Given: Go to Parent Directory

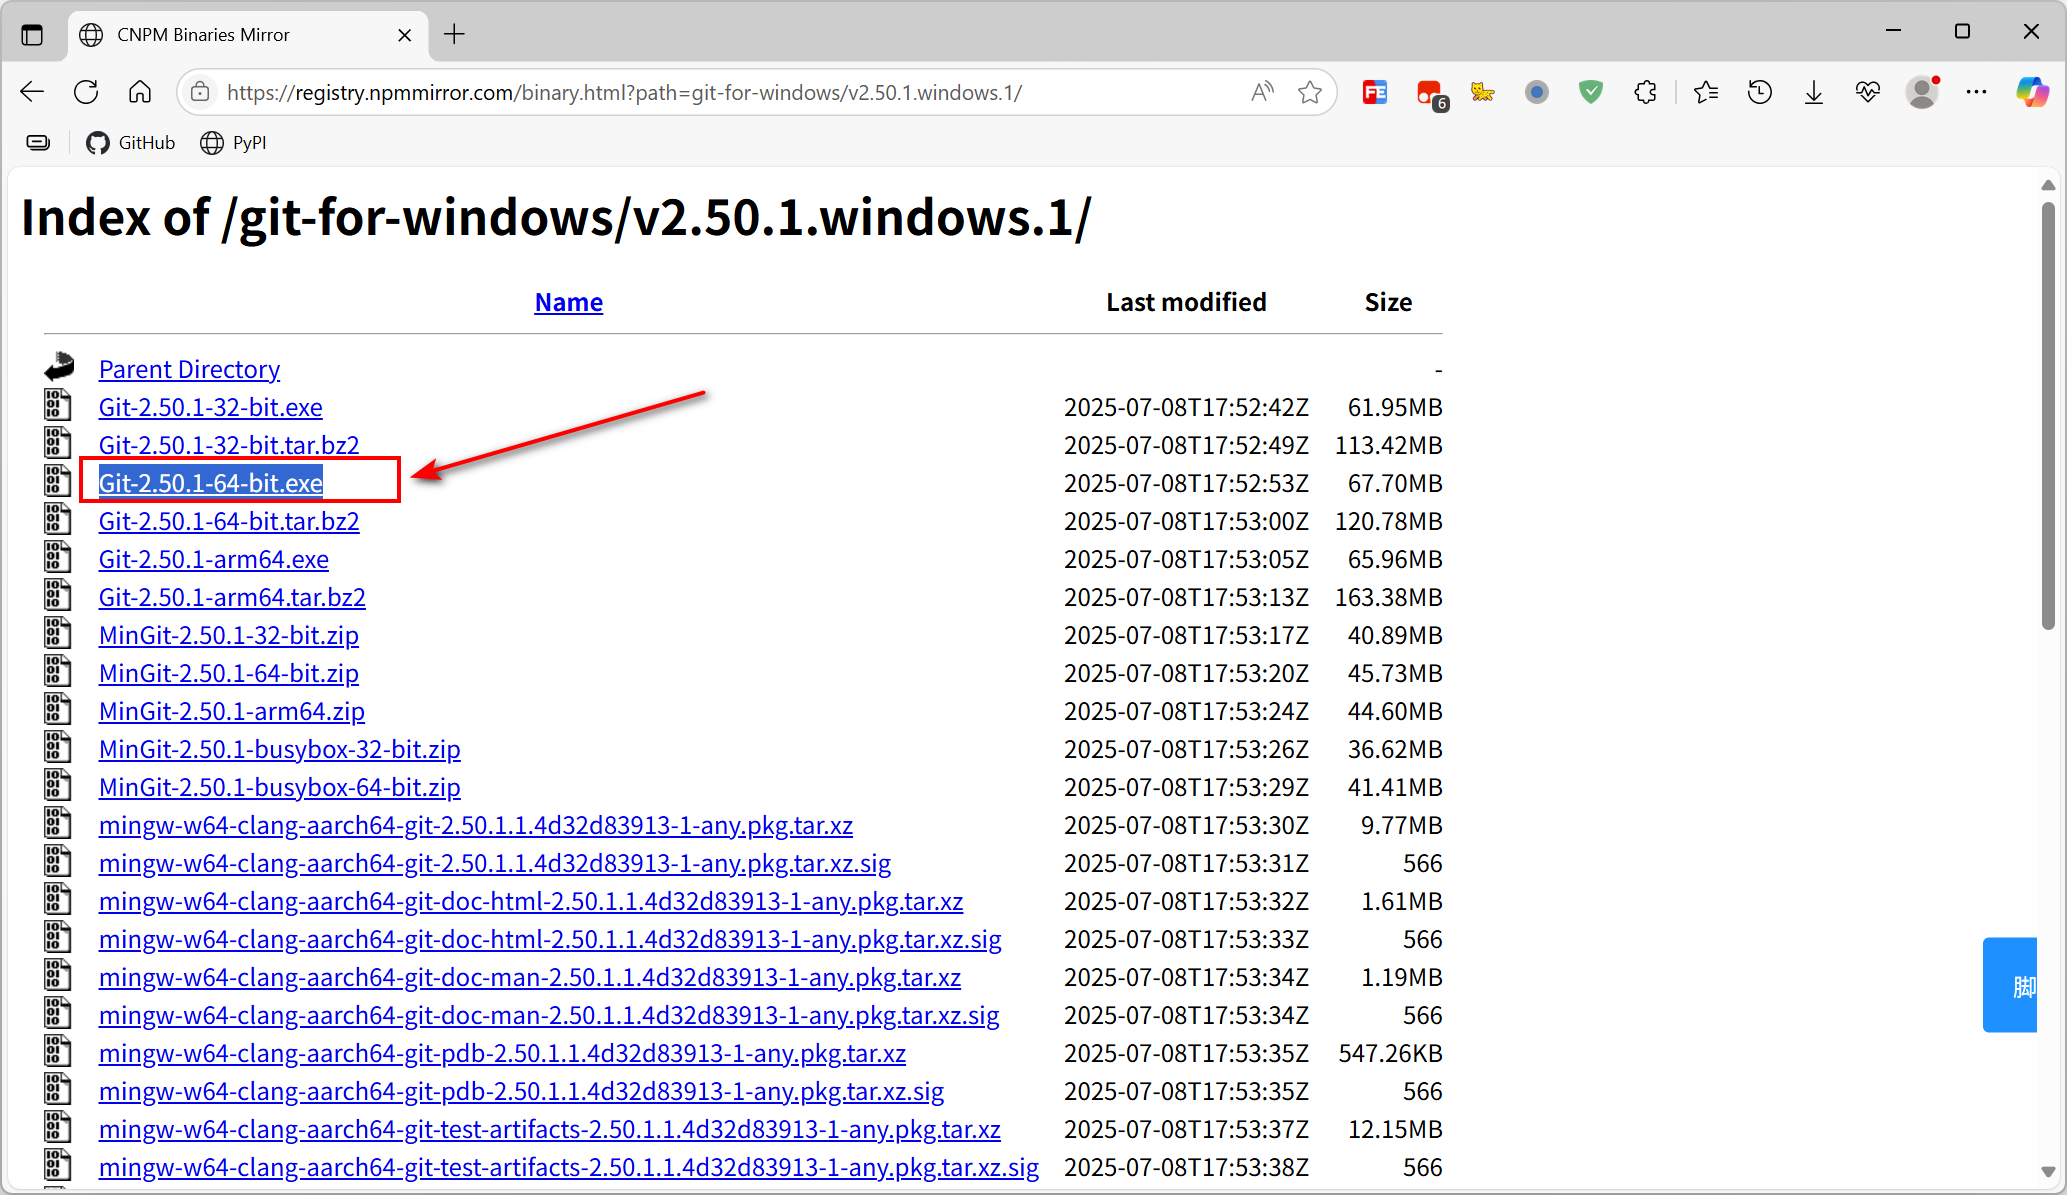Looking at the screenshot, I should click(189, 369).
